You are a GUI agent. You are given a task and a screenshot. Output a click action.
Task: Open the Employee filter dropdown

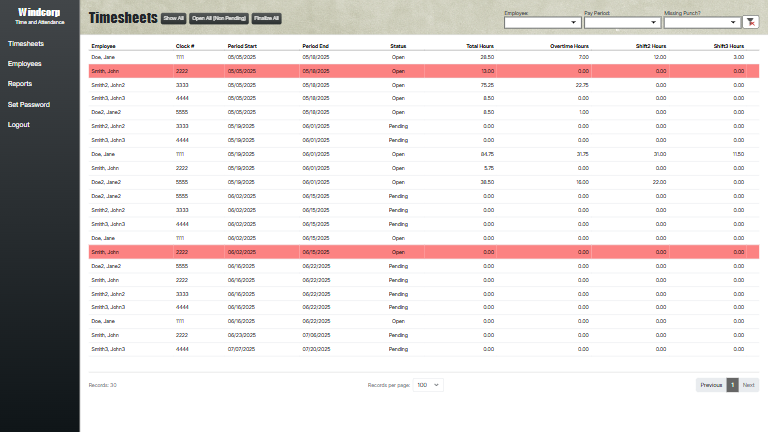click(542, 22)
